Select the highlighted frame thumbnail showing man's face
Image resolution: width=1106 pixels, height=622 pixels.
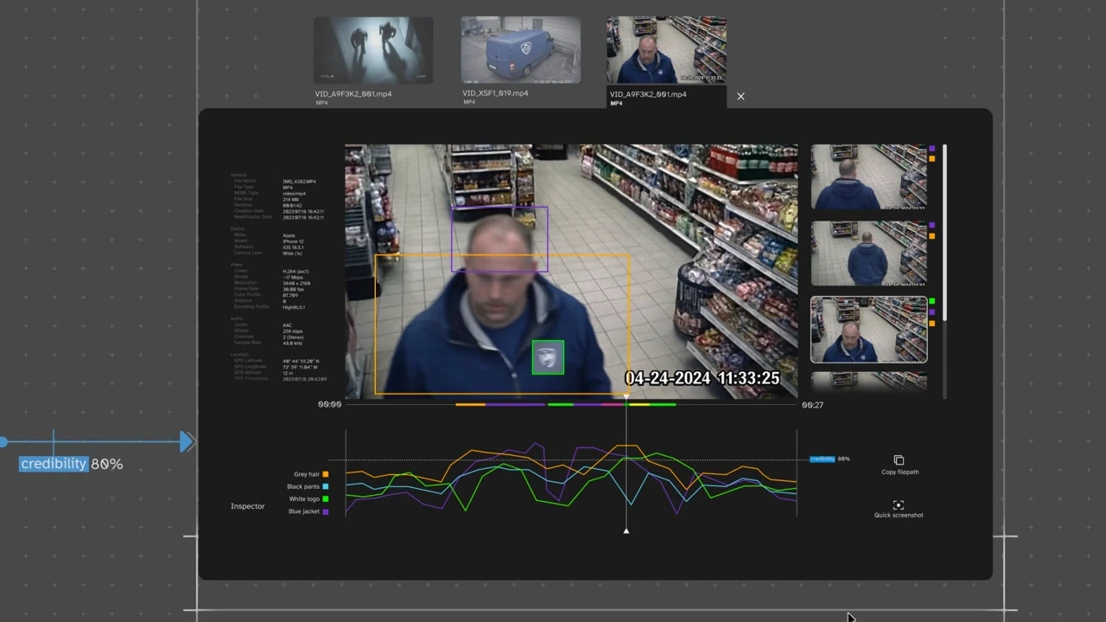[868, 329]
